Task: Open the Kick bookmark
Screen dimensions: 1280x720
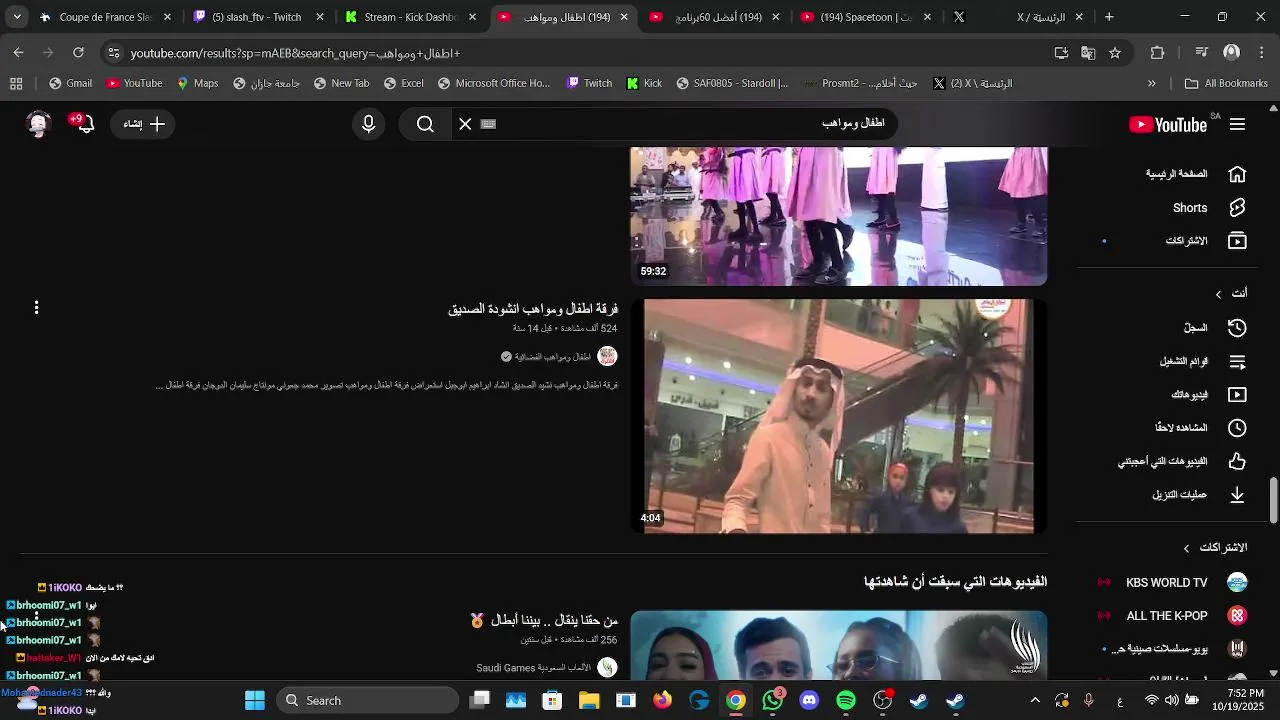Action: click(644, 84)
